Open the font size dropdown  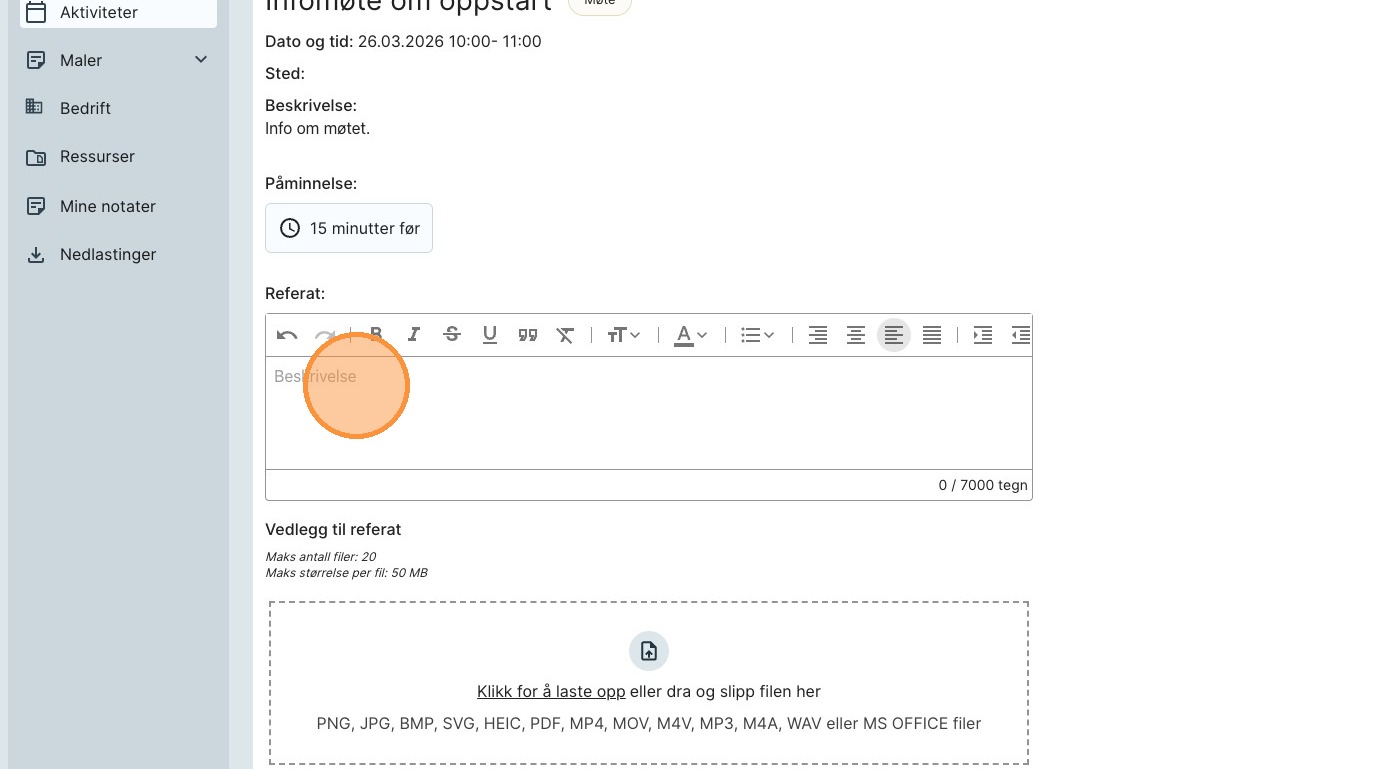tap(624, 335)
